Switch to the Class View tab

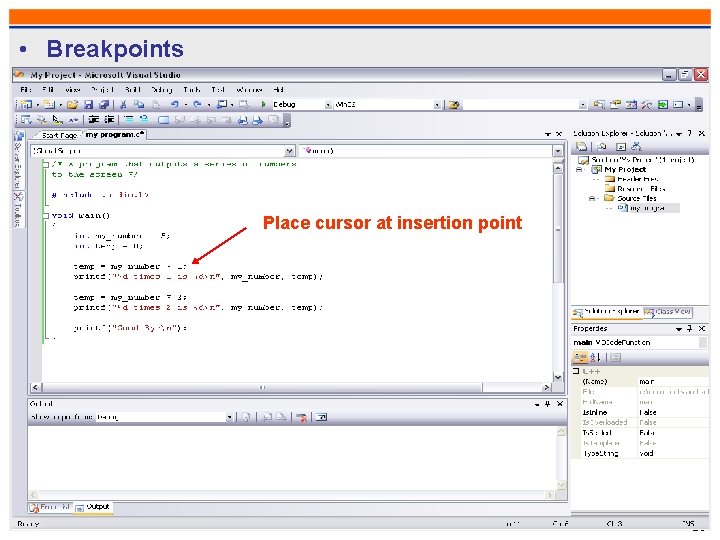pos(668,312)
